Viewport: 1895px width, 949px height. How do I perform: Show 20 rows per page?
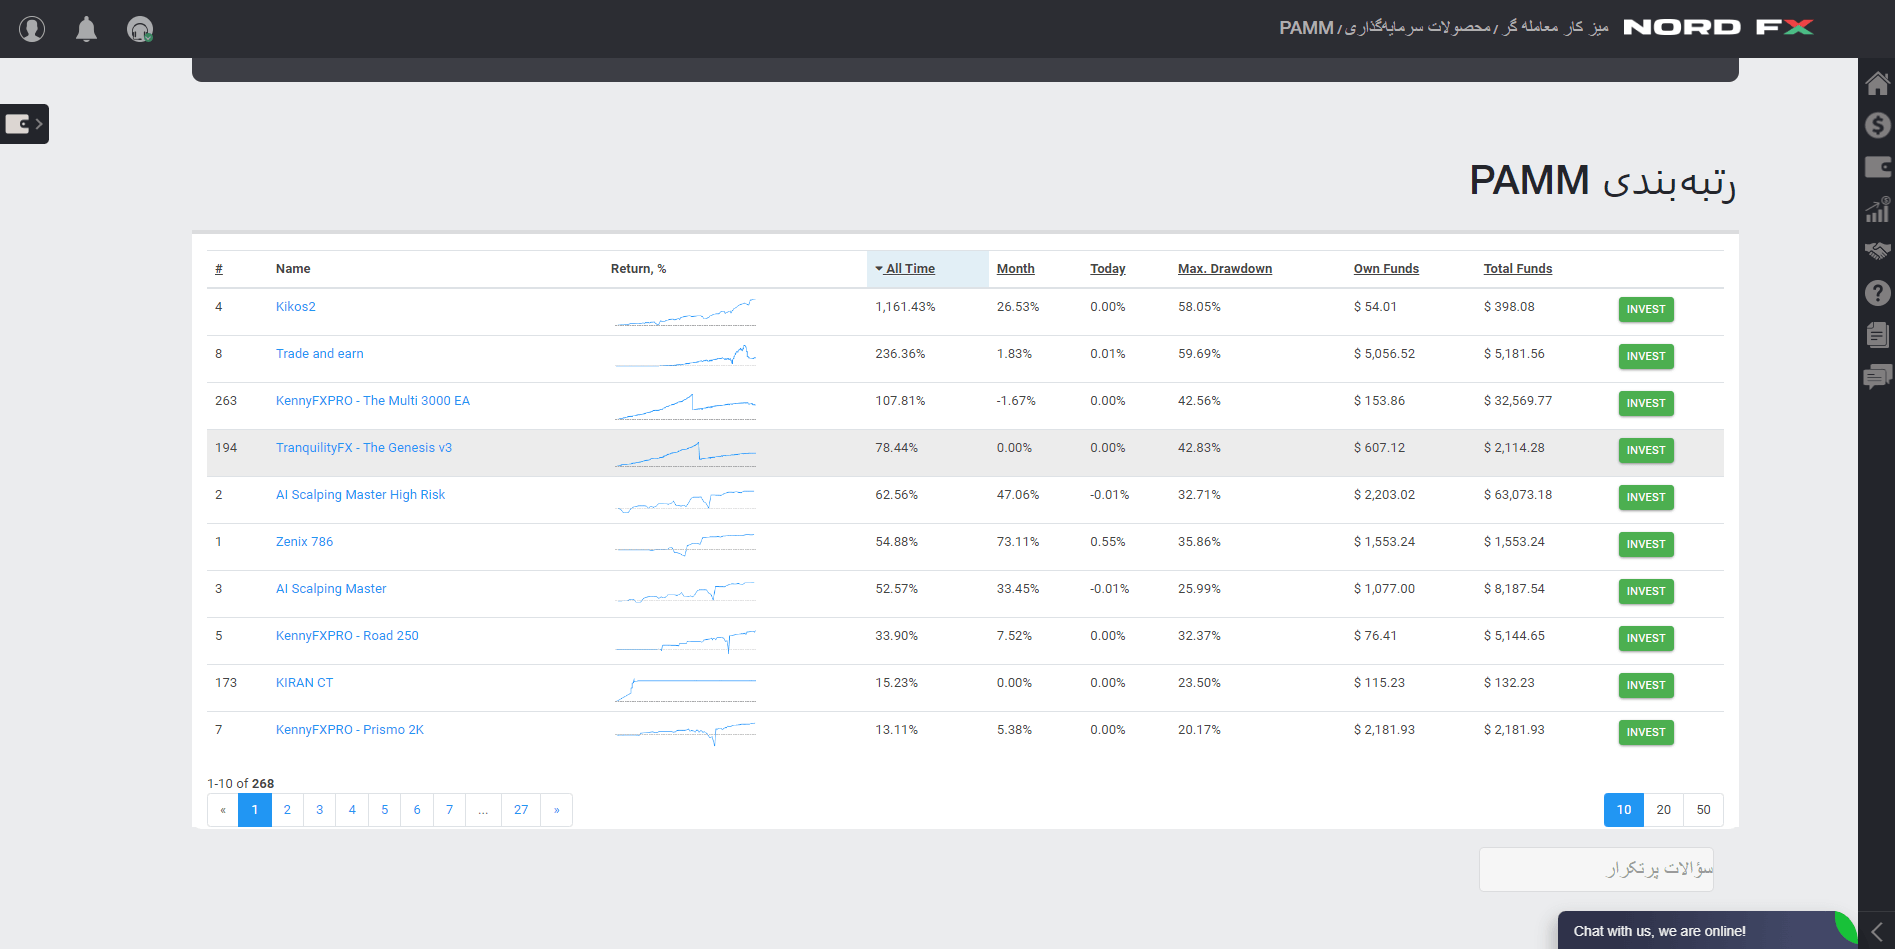coord(1664,810)
